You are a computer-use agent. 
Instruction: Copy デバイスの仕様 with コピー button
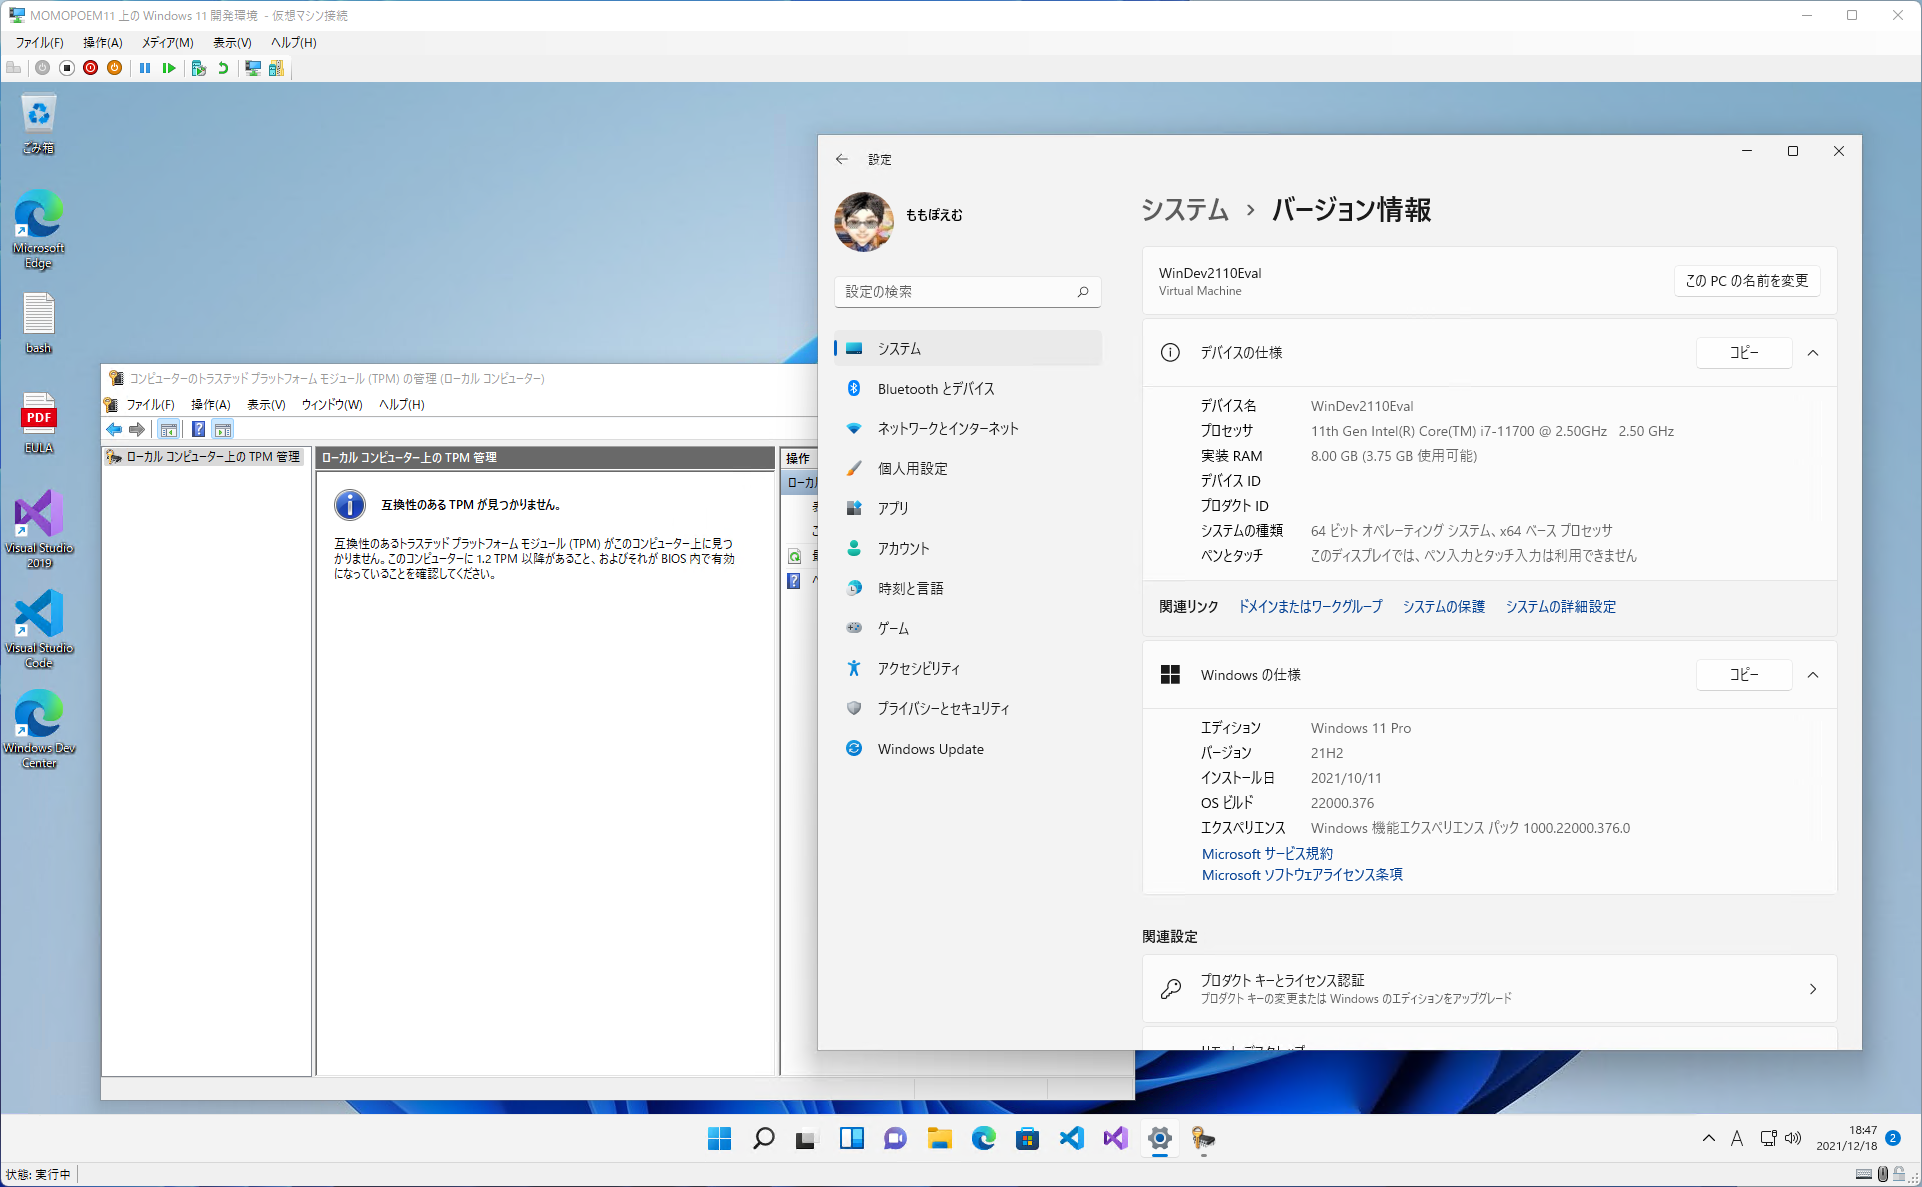pyautogui.click(x=1744, y=352)
